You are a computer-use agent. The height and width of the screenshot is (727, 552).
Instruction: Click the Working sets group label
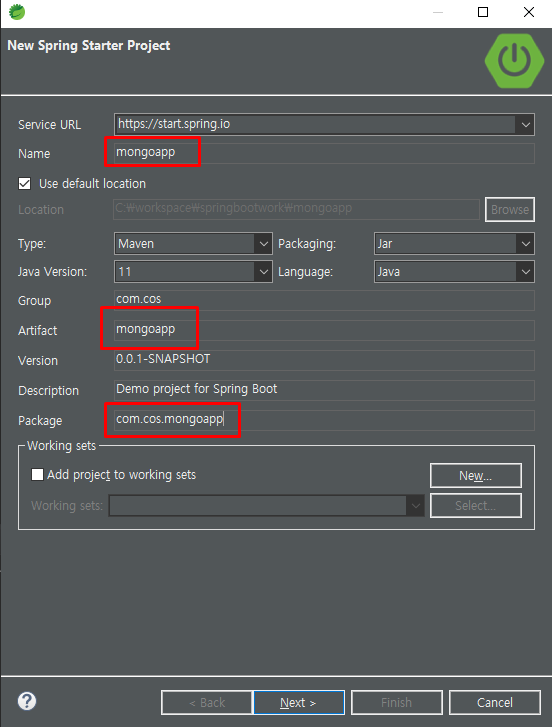point(62,446)
